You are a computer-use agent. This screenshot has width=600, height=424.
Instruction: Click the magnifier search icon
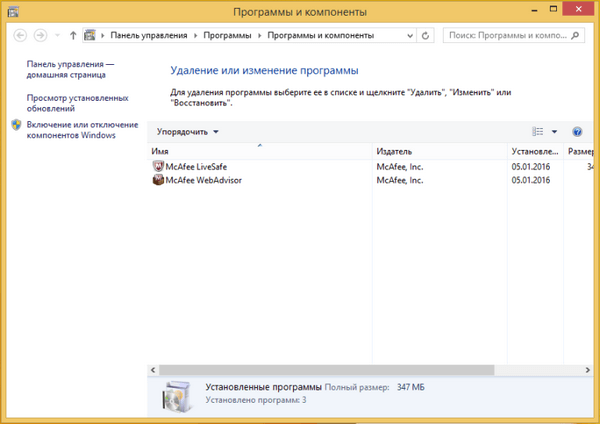[x=575, y=36]
